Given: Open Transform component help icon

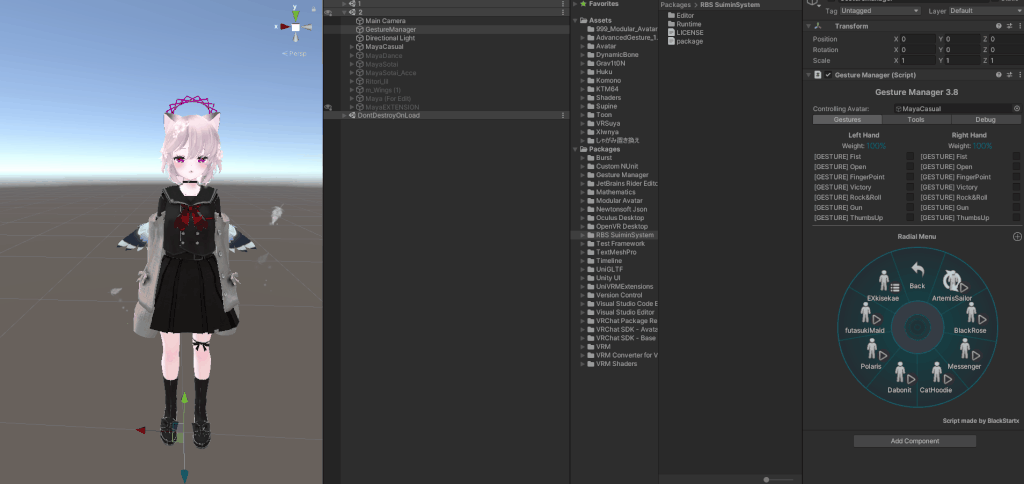Looking at the screenshot, I should point(999,26).
